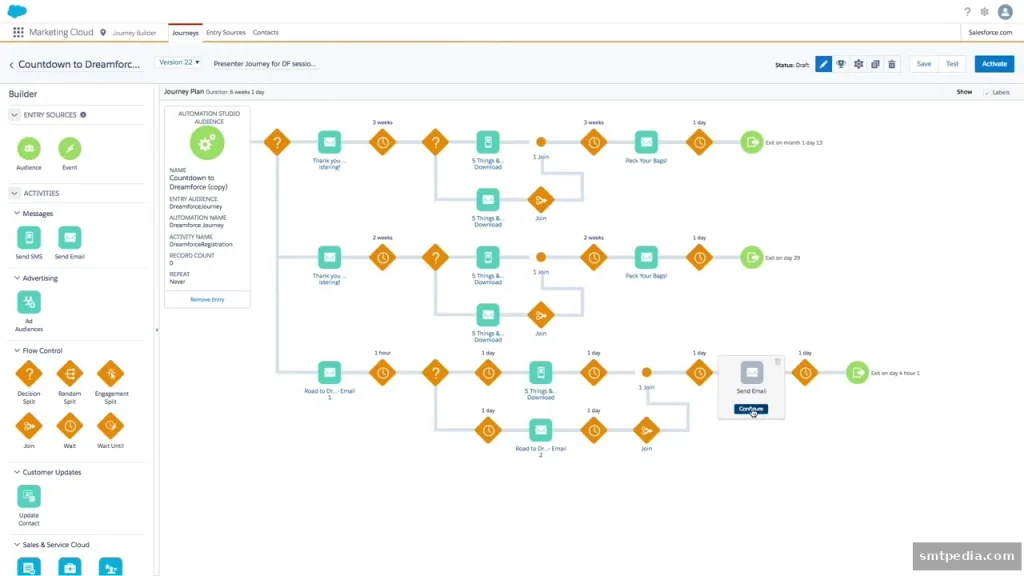The height and width of the screenshot is (576, 1024).
Task: Open the app launcher grid icon
Action: pyautogui.click(x=18, y=32)
